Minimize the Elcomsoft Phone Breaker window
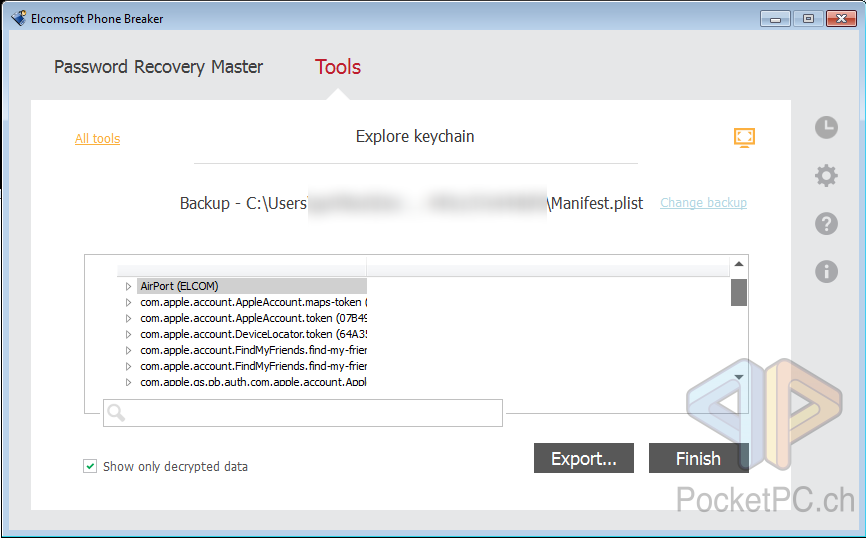This screenshot has height=538, width=866. [775, 19]
